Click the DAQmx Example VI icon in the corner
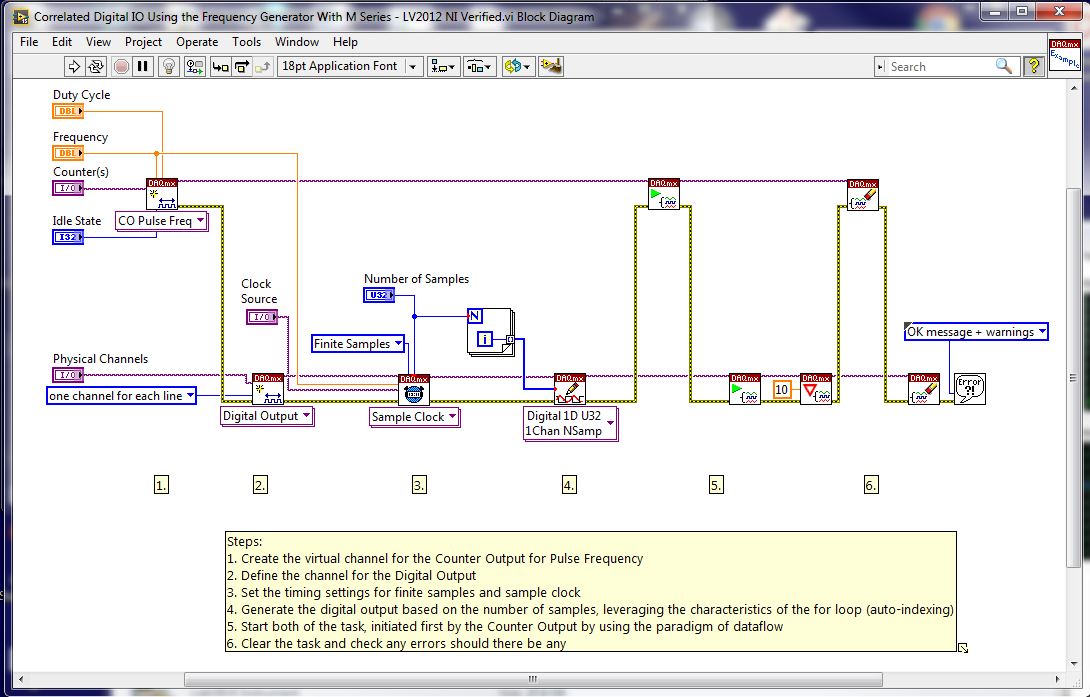Image resolution: width=1090 pixels, height=697 pixels. [x=1064, y=54]
